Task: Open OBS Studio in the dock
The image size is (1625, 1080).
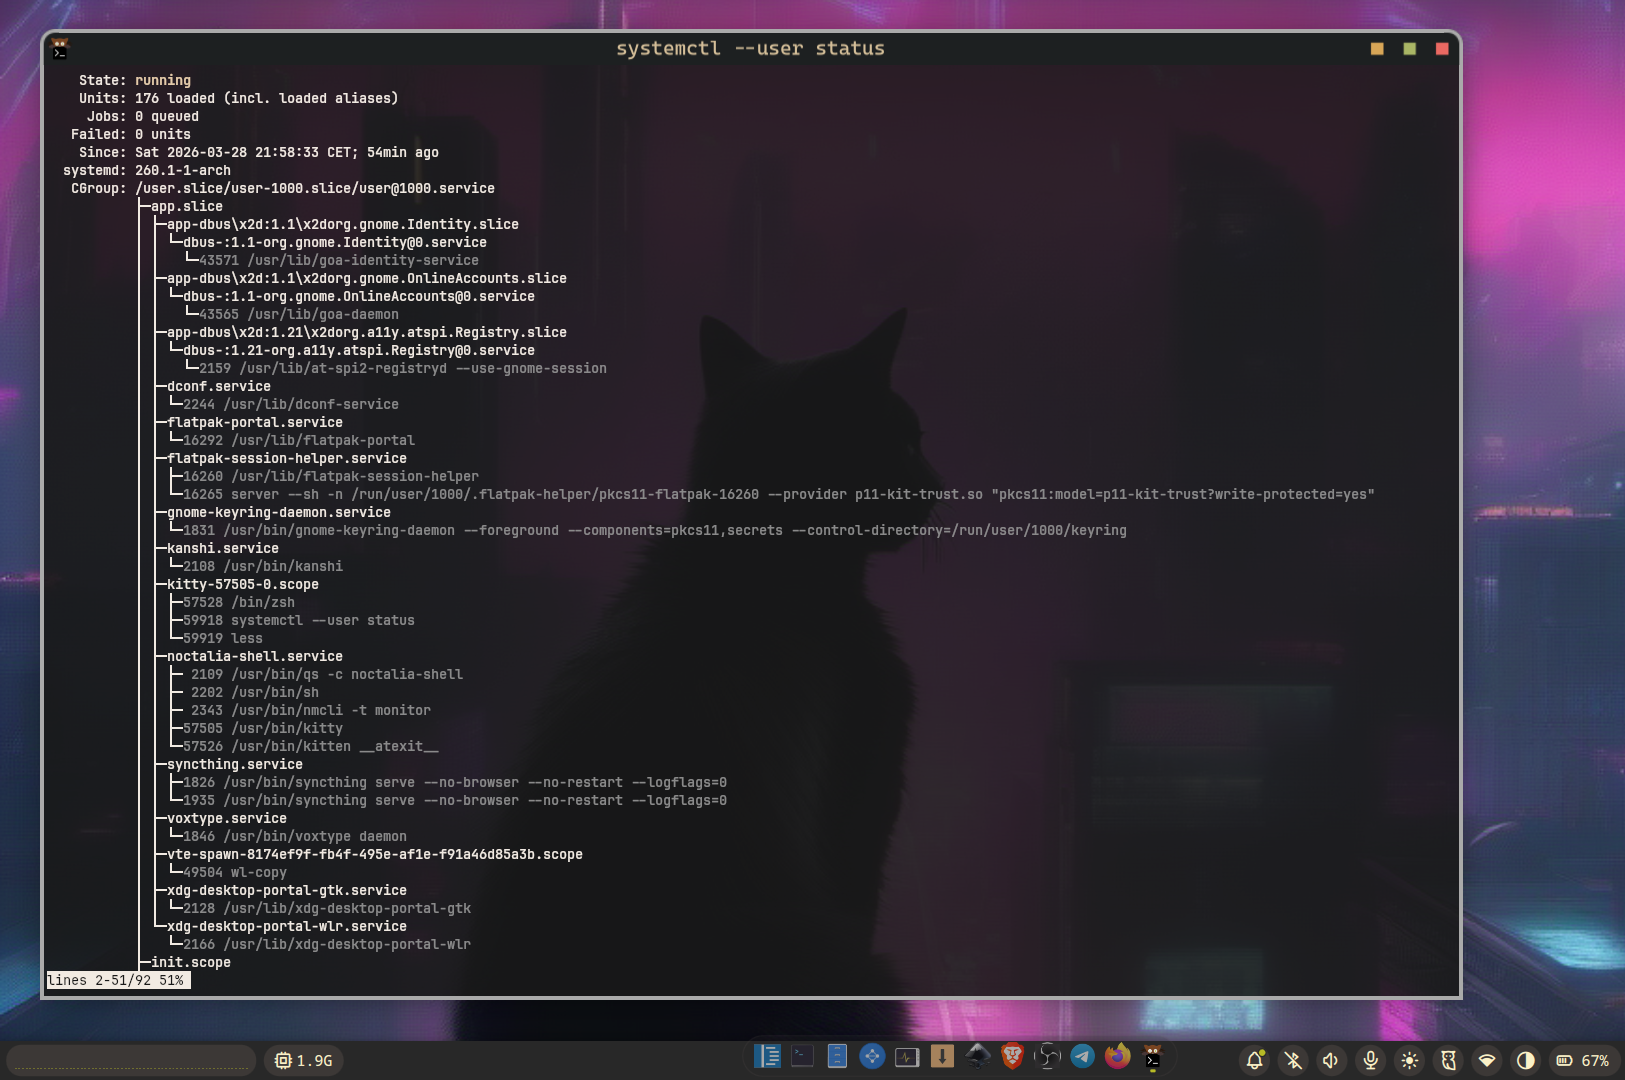Action: (x=1047, y=1057)
